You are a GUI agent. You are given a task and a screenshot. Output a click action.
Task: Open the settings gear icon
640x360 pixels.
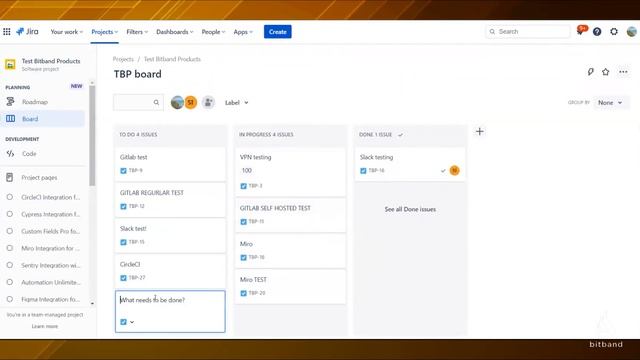pos(614,31)
